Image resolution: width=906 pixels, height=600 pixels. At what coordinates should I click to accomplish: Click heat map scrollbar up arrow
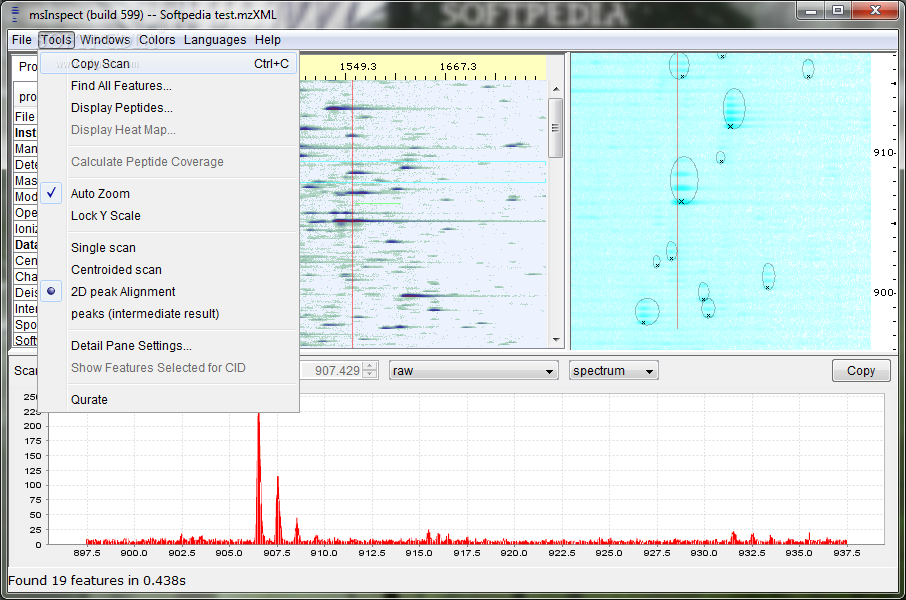(x=556, y=89)
